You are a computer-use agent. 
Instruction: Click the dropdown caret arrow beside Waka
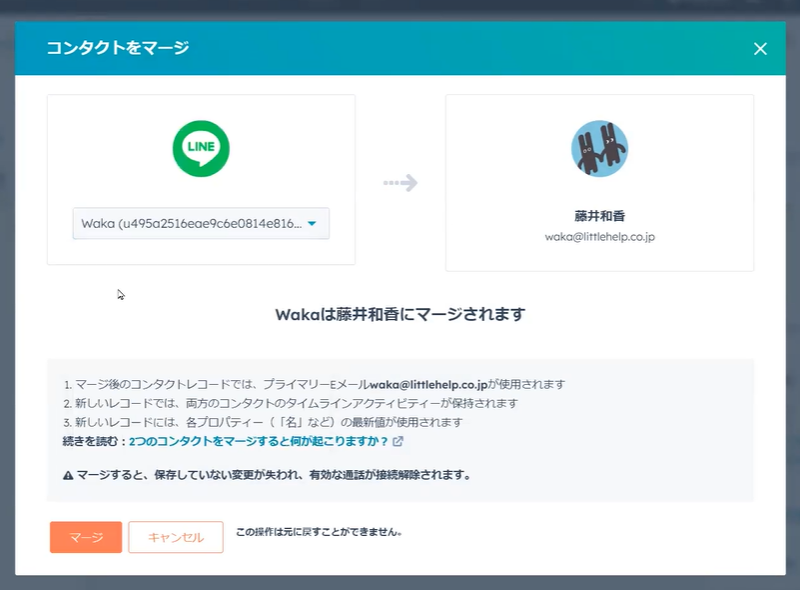312,224
